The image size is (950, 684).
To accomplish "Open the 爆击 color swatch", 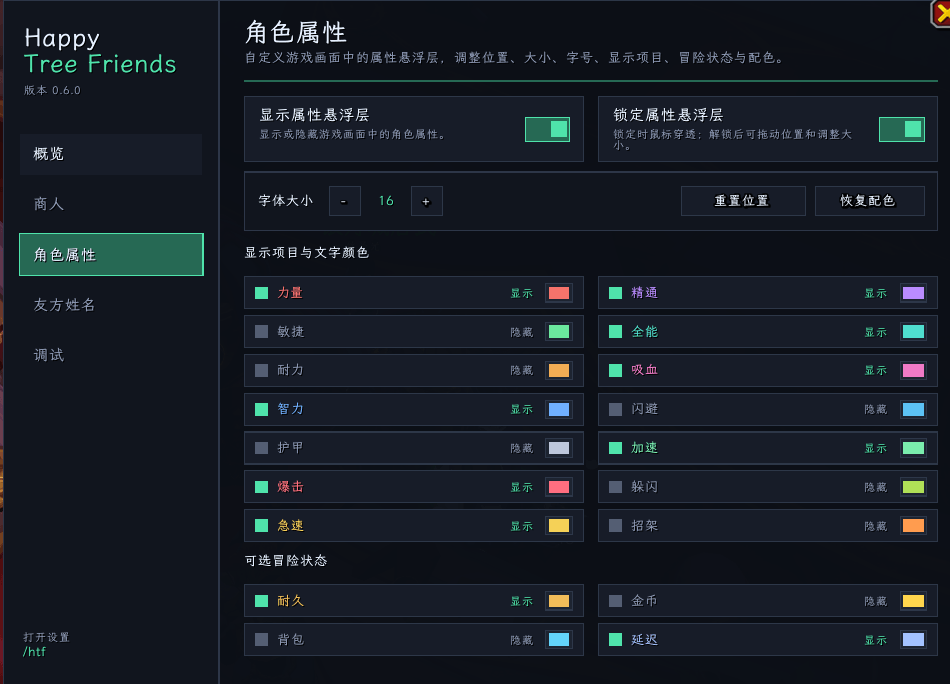I will click(559, 486).
